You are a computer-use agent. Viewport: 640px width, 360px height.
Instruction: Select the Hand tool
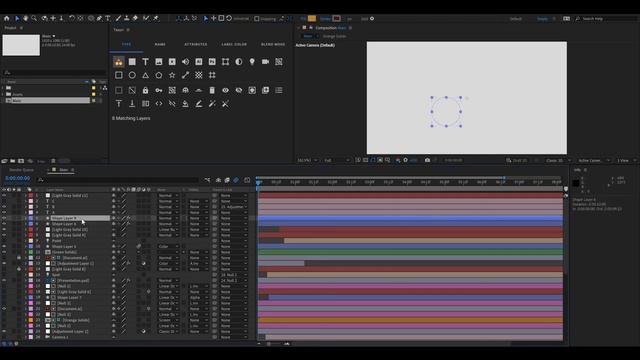[x=25, y=18]
